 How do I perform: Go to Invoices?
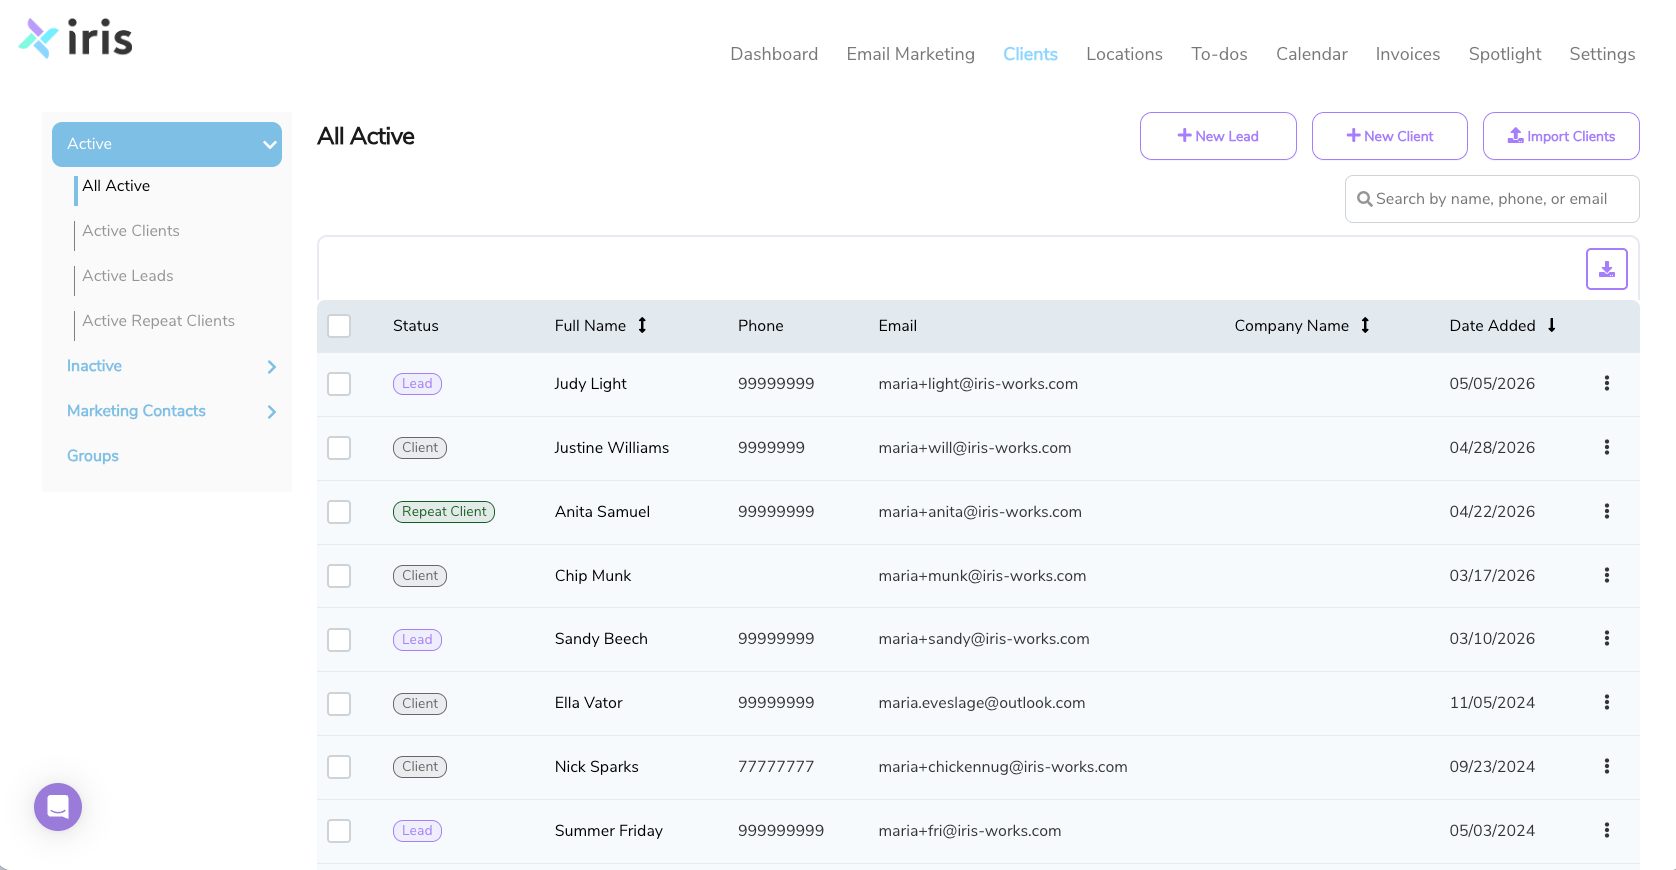coord(1407,54)
